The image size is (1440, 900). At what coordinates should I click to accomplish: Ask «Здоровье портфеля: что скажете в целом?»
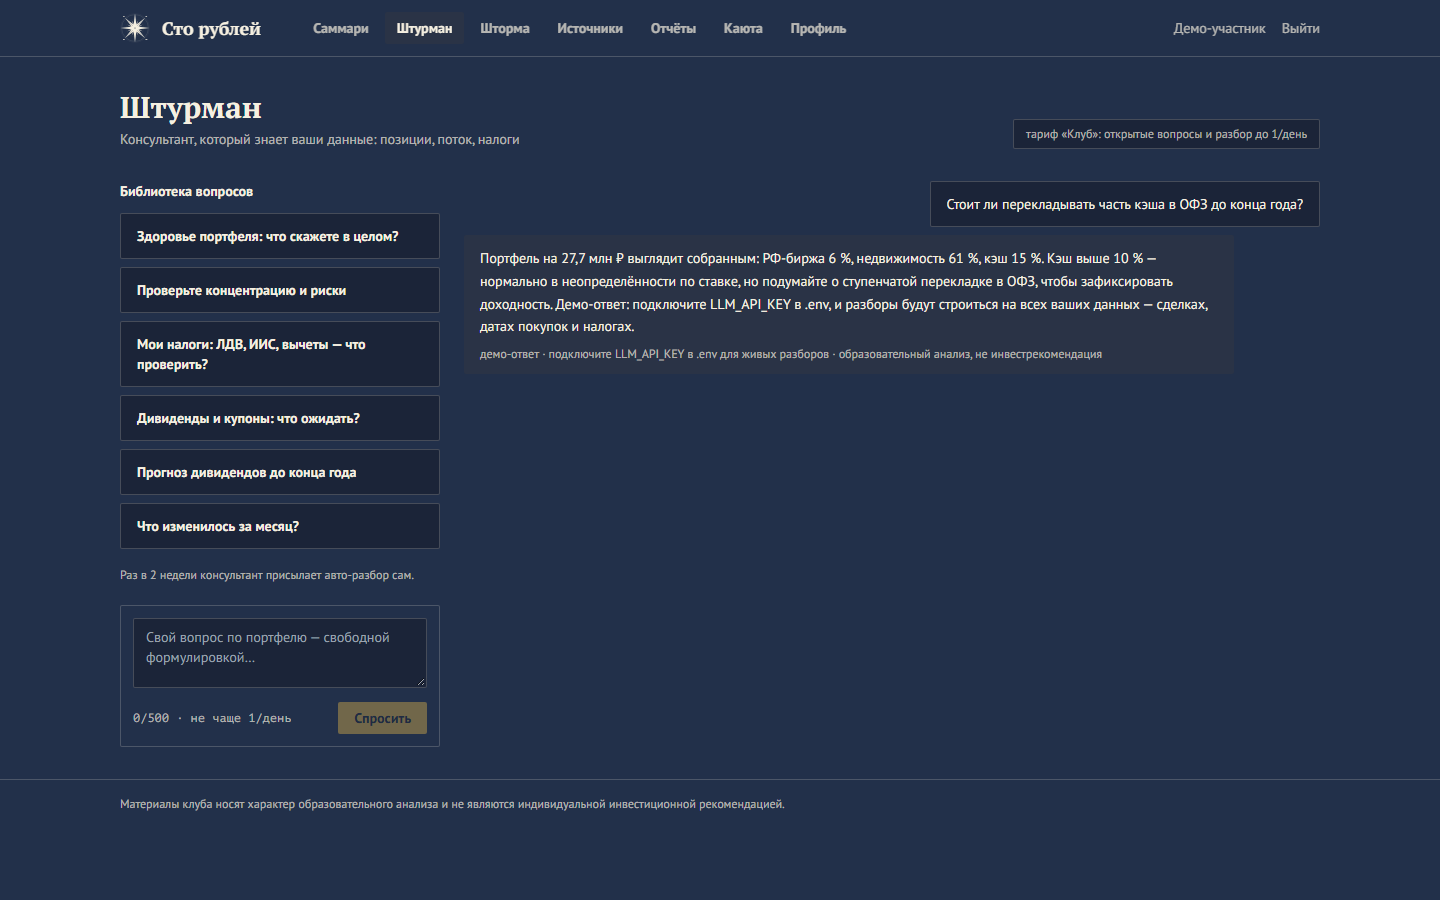[x=280, y=236]
